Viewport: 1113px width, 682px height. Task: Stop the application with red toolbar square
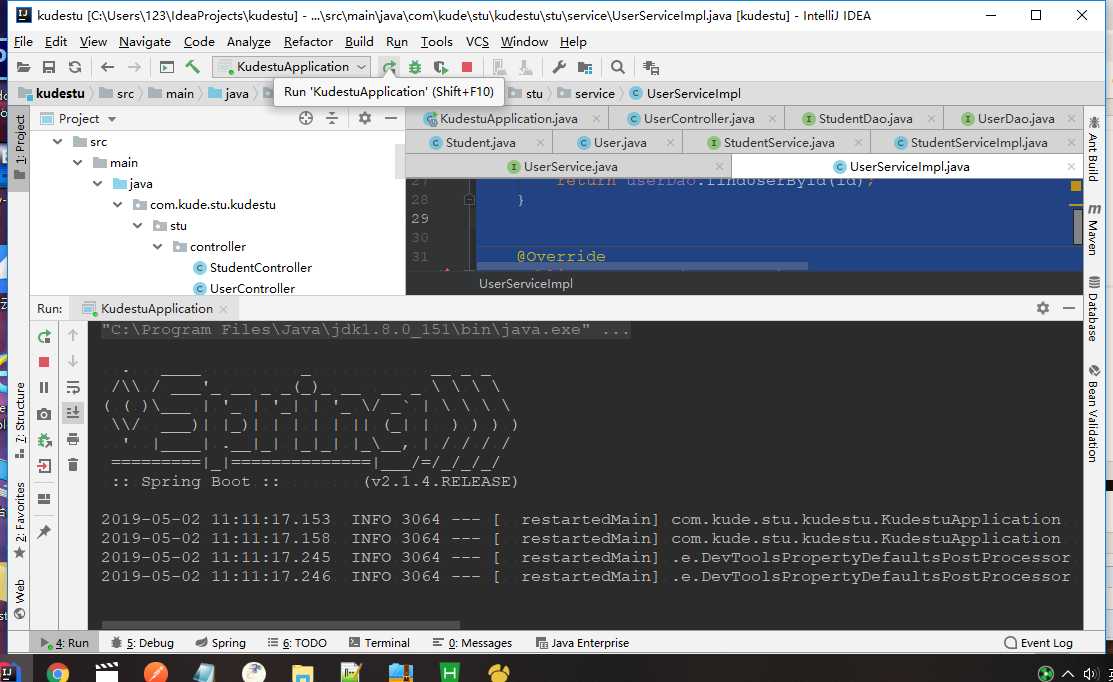466,67
